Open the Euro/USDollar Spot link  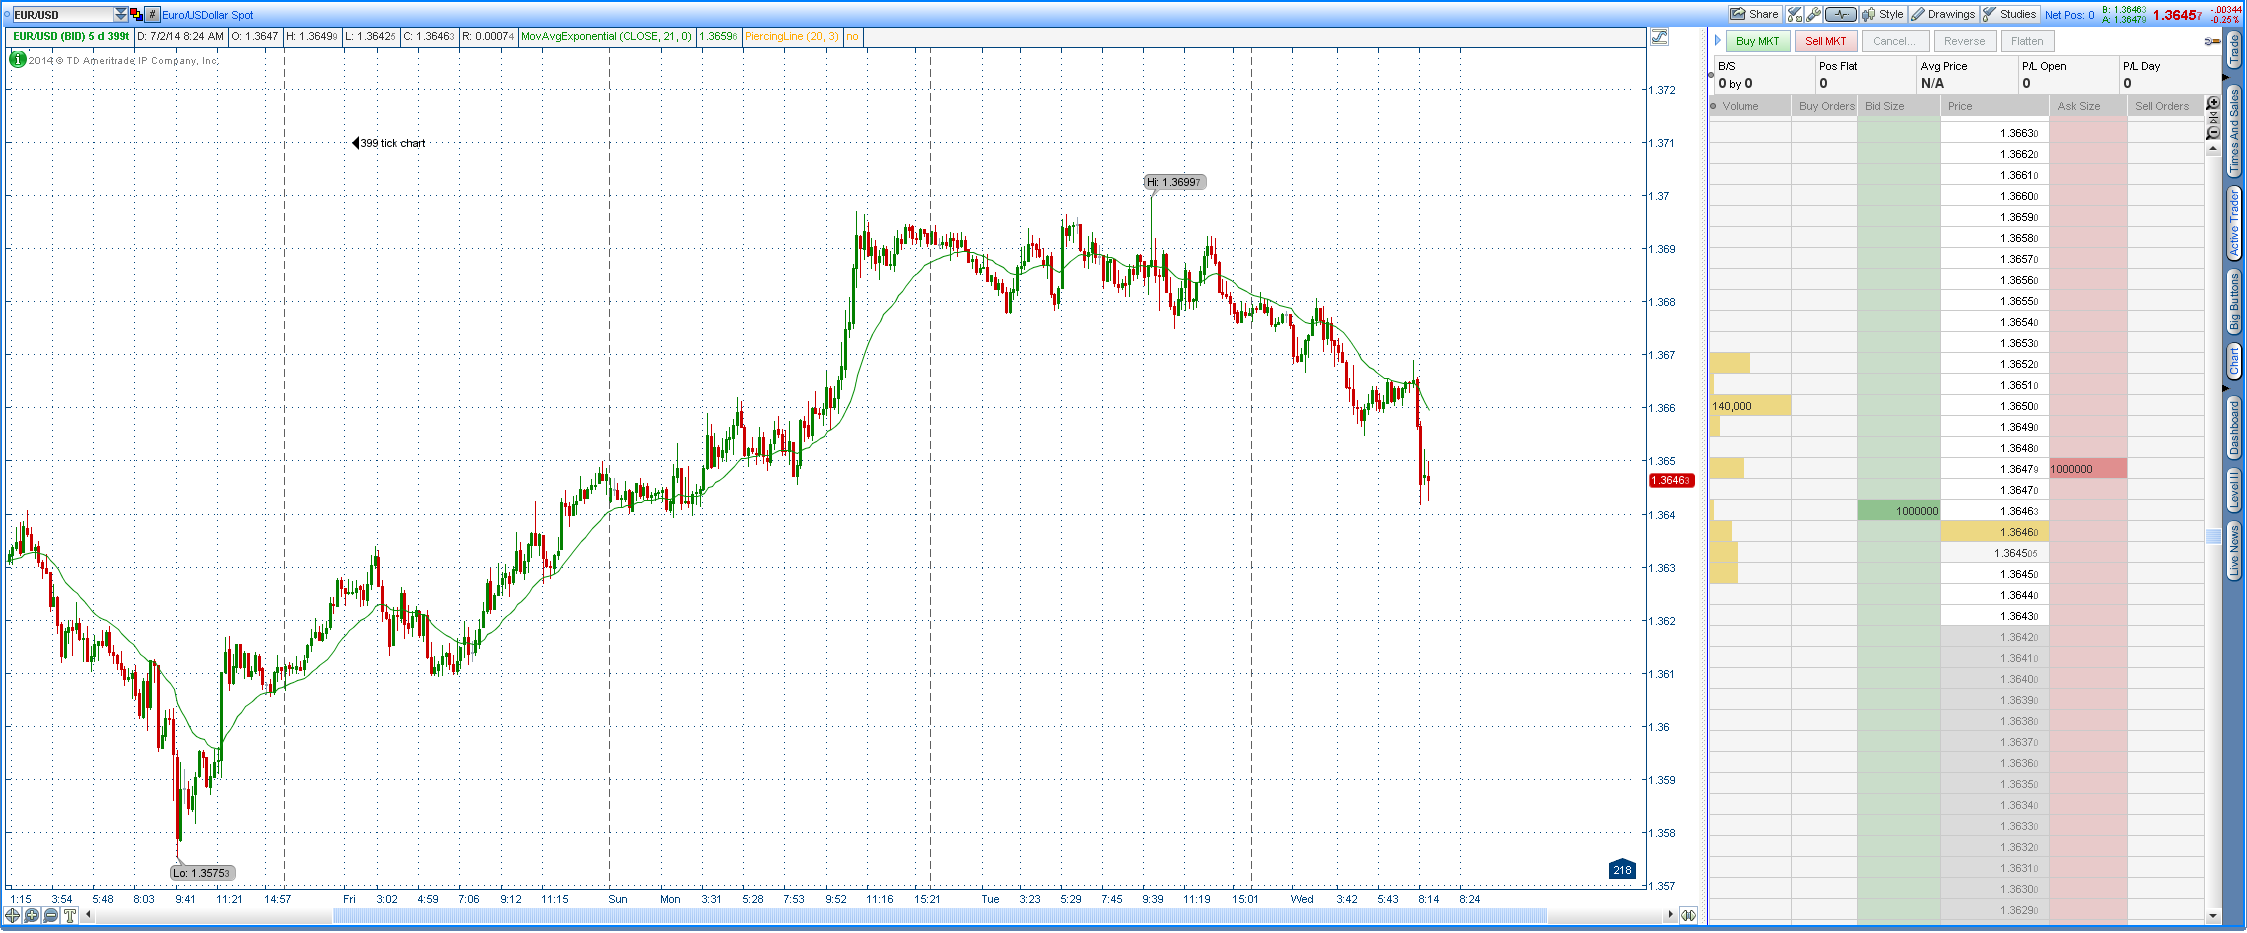(x=208, y=15)
